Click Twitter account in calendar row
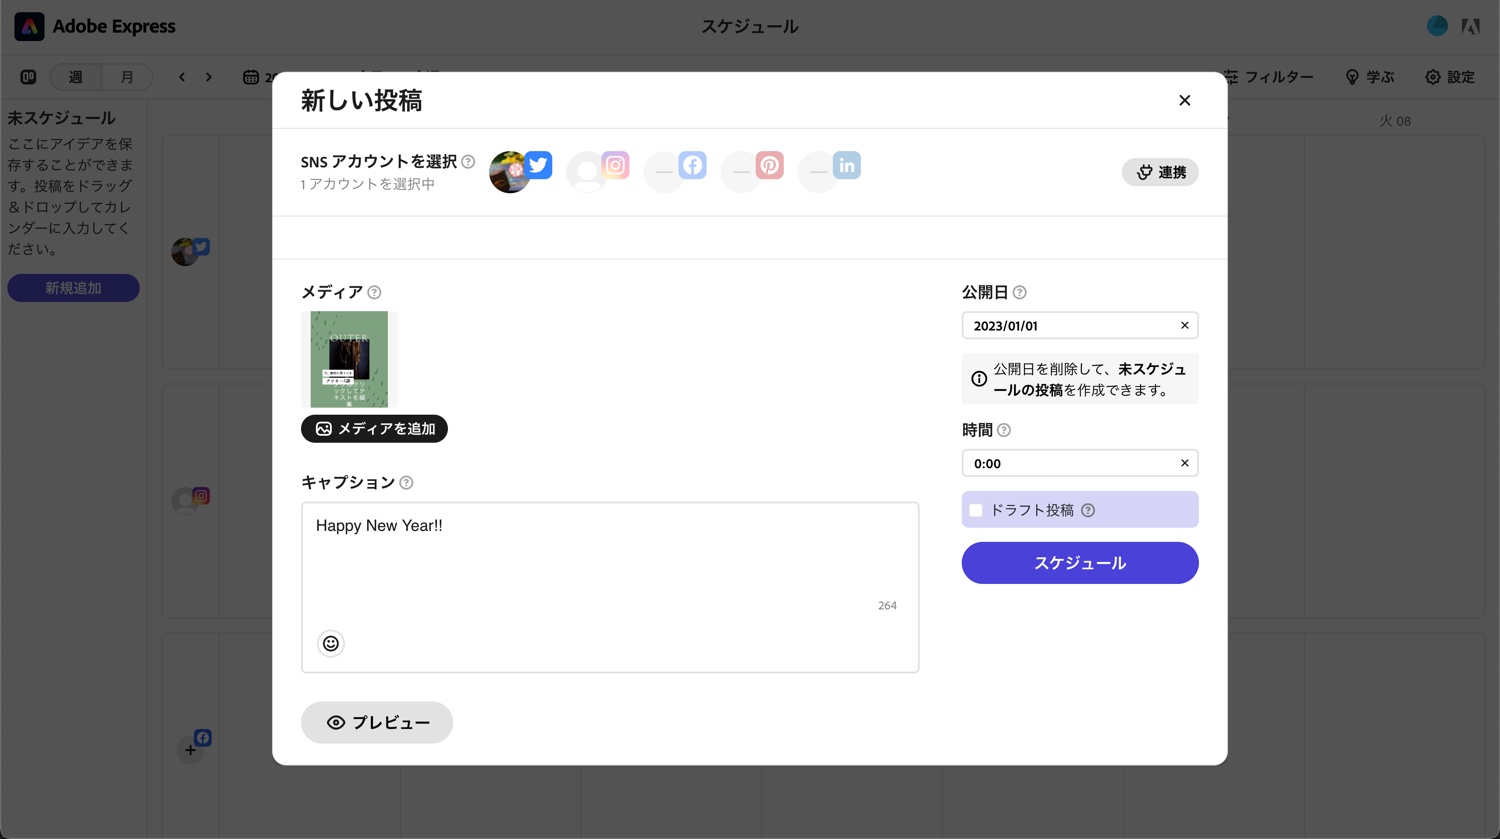 [x=190, y=251]
